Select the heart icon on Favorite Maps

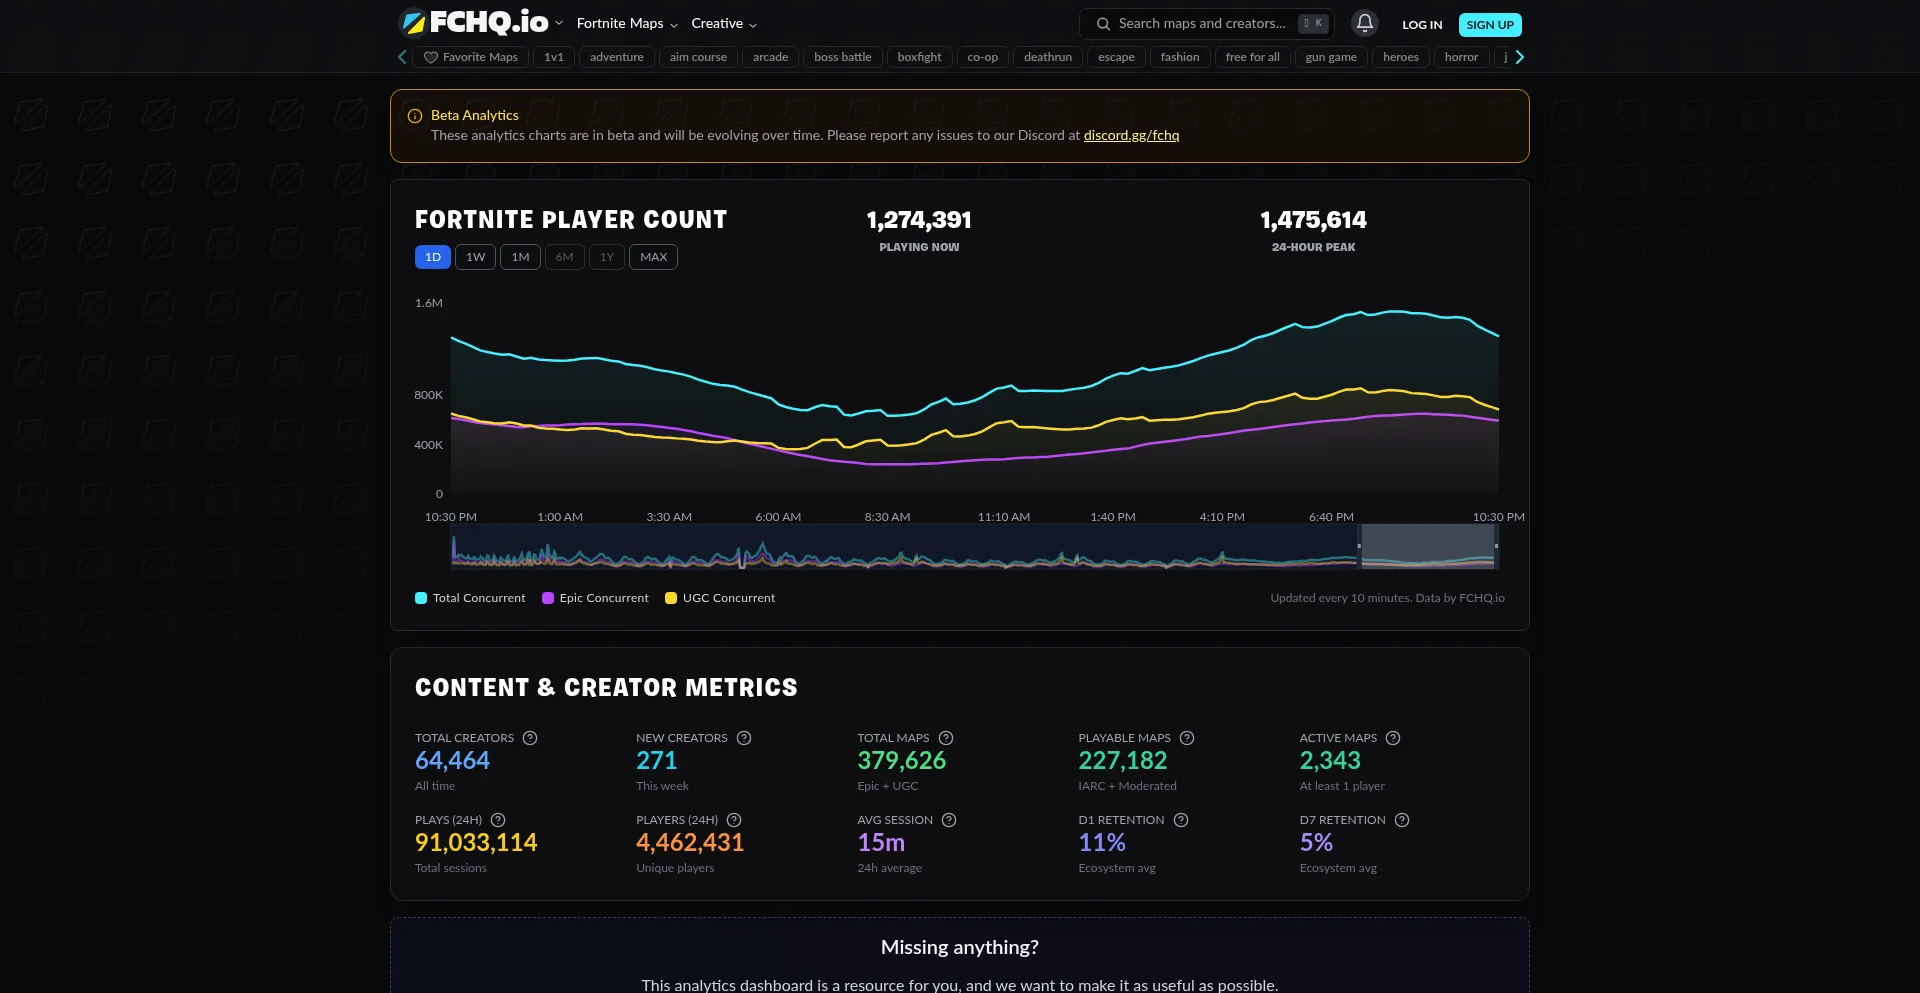pyautogui.click(x=429, y=57)
